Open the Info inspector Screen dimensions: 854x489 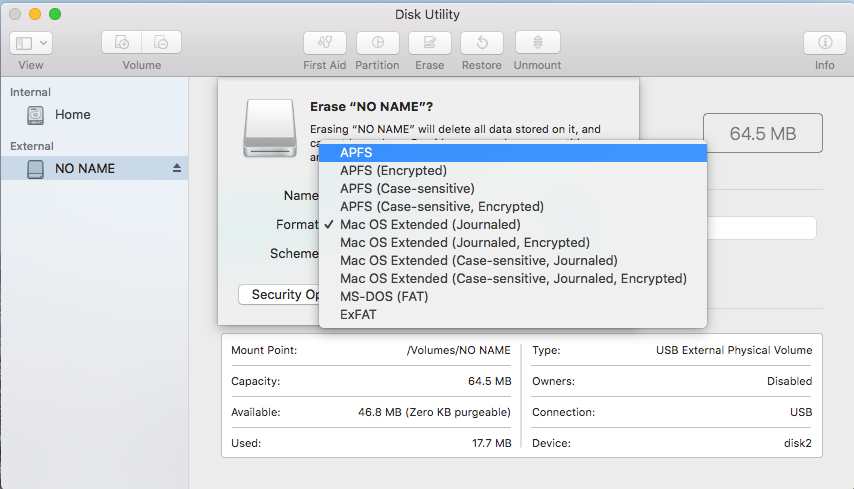point(825,43)
